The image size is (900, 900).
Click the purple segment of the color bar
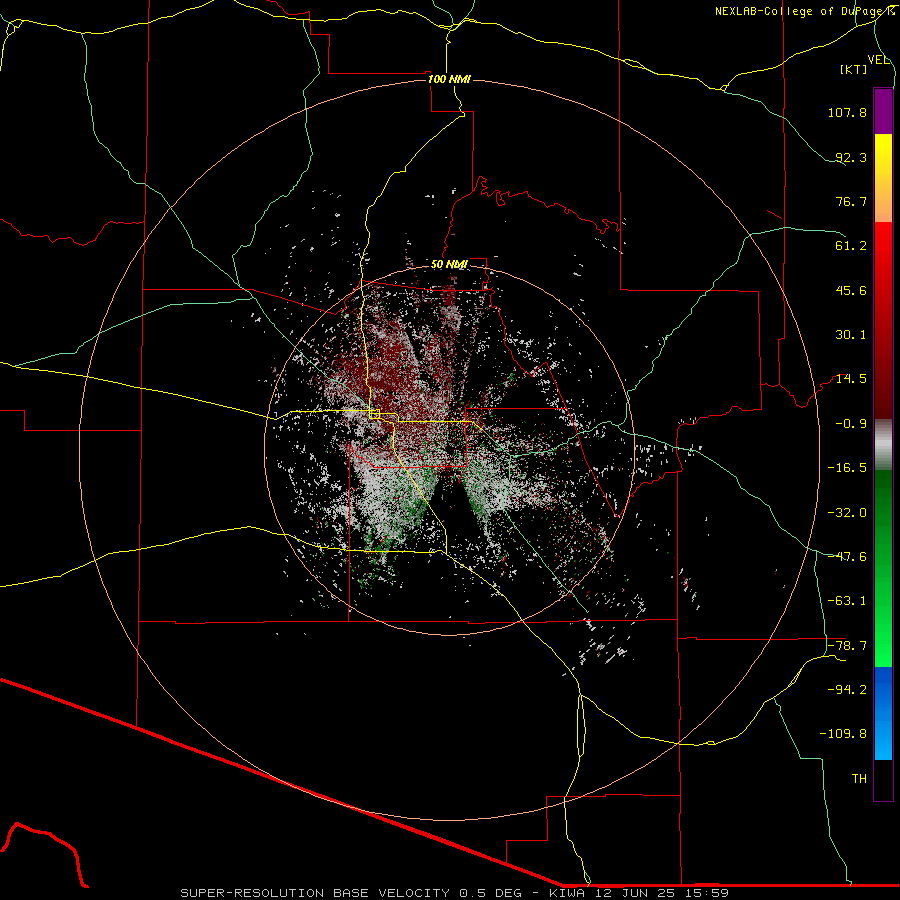point(883,111)
